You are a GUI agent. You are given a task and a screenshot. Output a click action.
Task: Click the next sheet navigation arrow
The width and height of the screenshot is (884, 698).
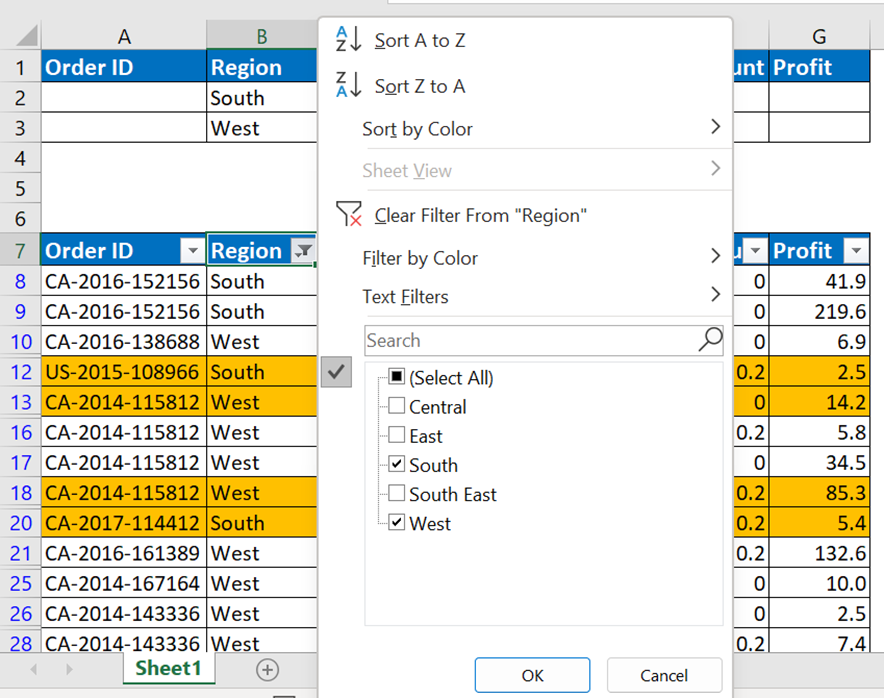pyautogui.click(x=69, y=669)
